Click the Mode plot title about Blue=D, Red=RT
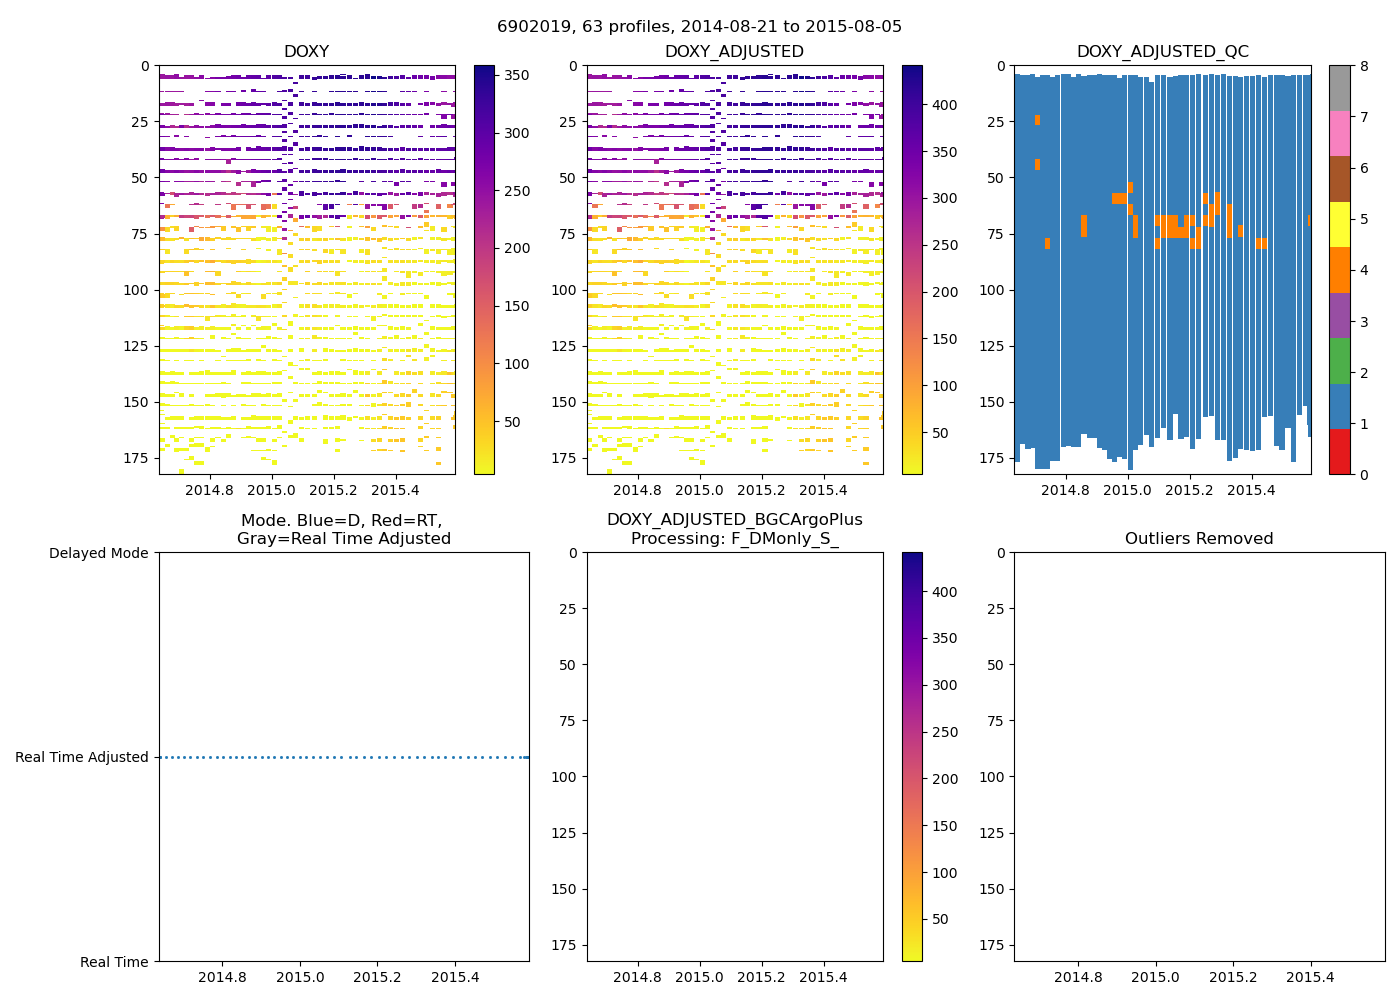This screenshot has height=1000, width=1400. [343, 530]
